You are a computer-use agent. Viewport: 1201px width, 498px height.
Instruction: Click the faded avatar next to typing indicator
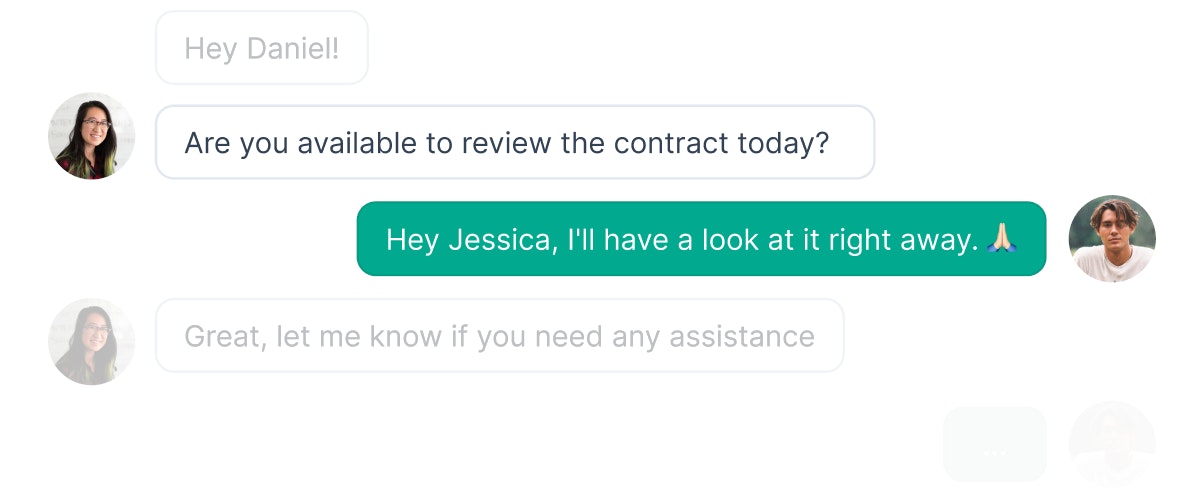pyautogui.click(x=1112, y=444)
